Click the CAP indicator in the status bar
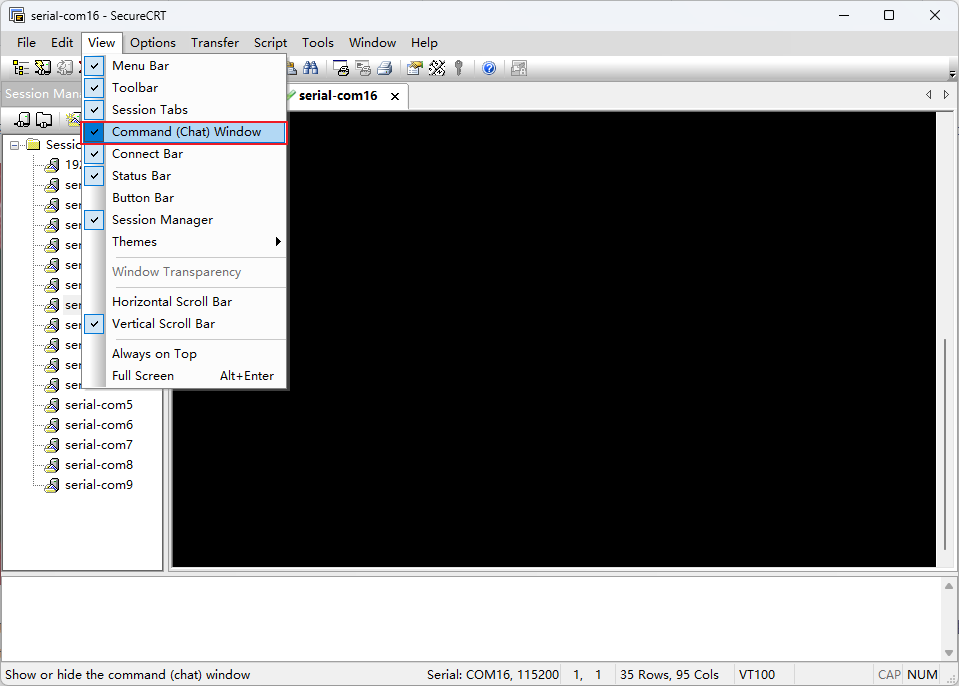Screen dimensions: 959x686 889,674
